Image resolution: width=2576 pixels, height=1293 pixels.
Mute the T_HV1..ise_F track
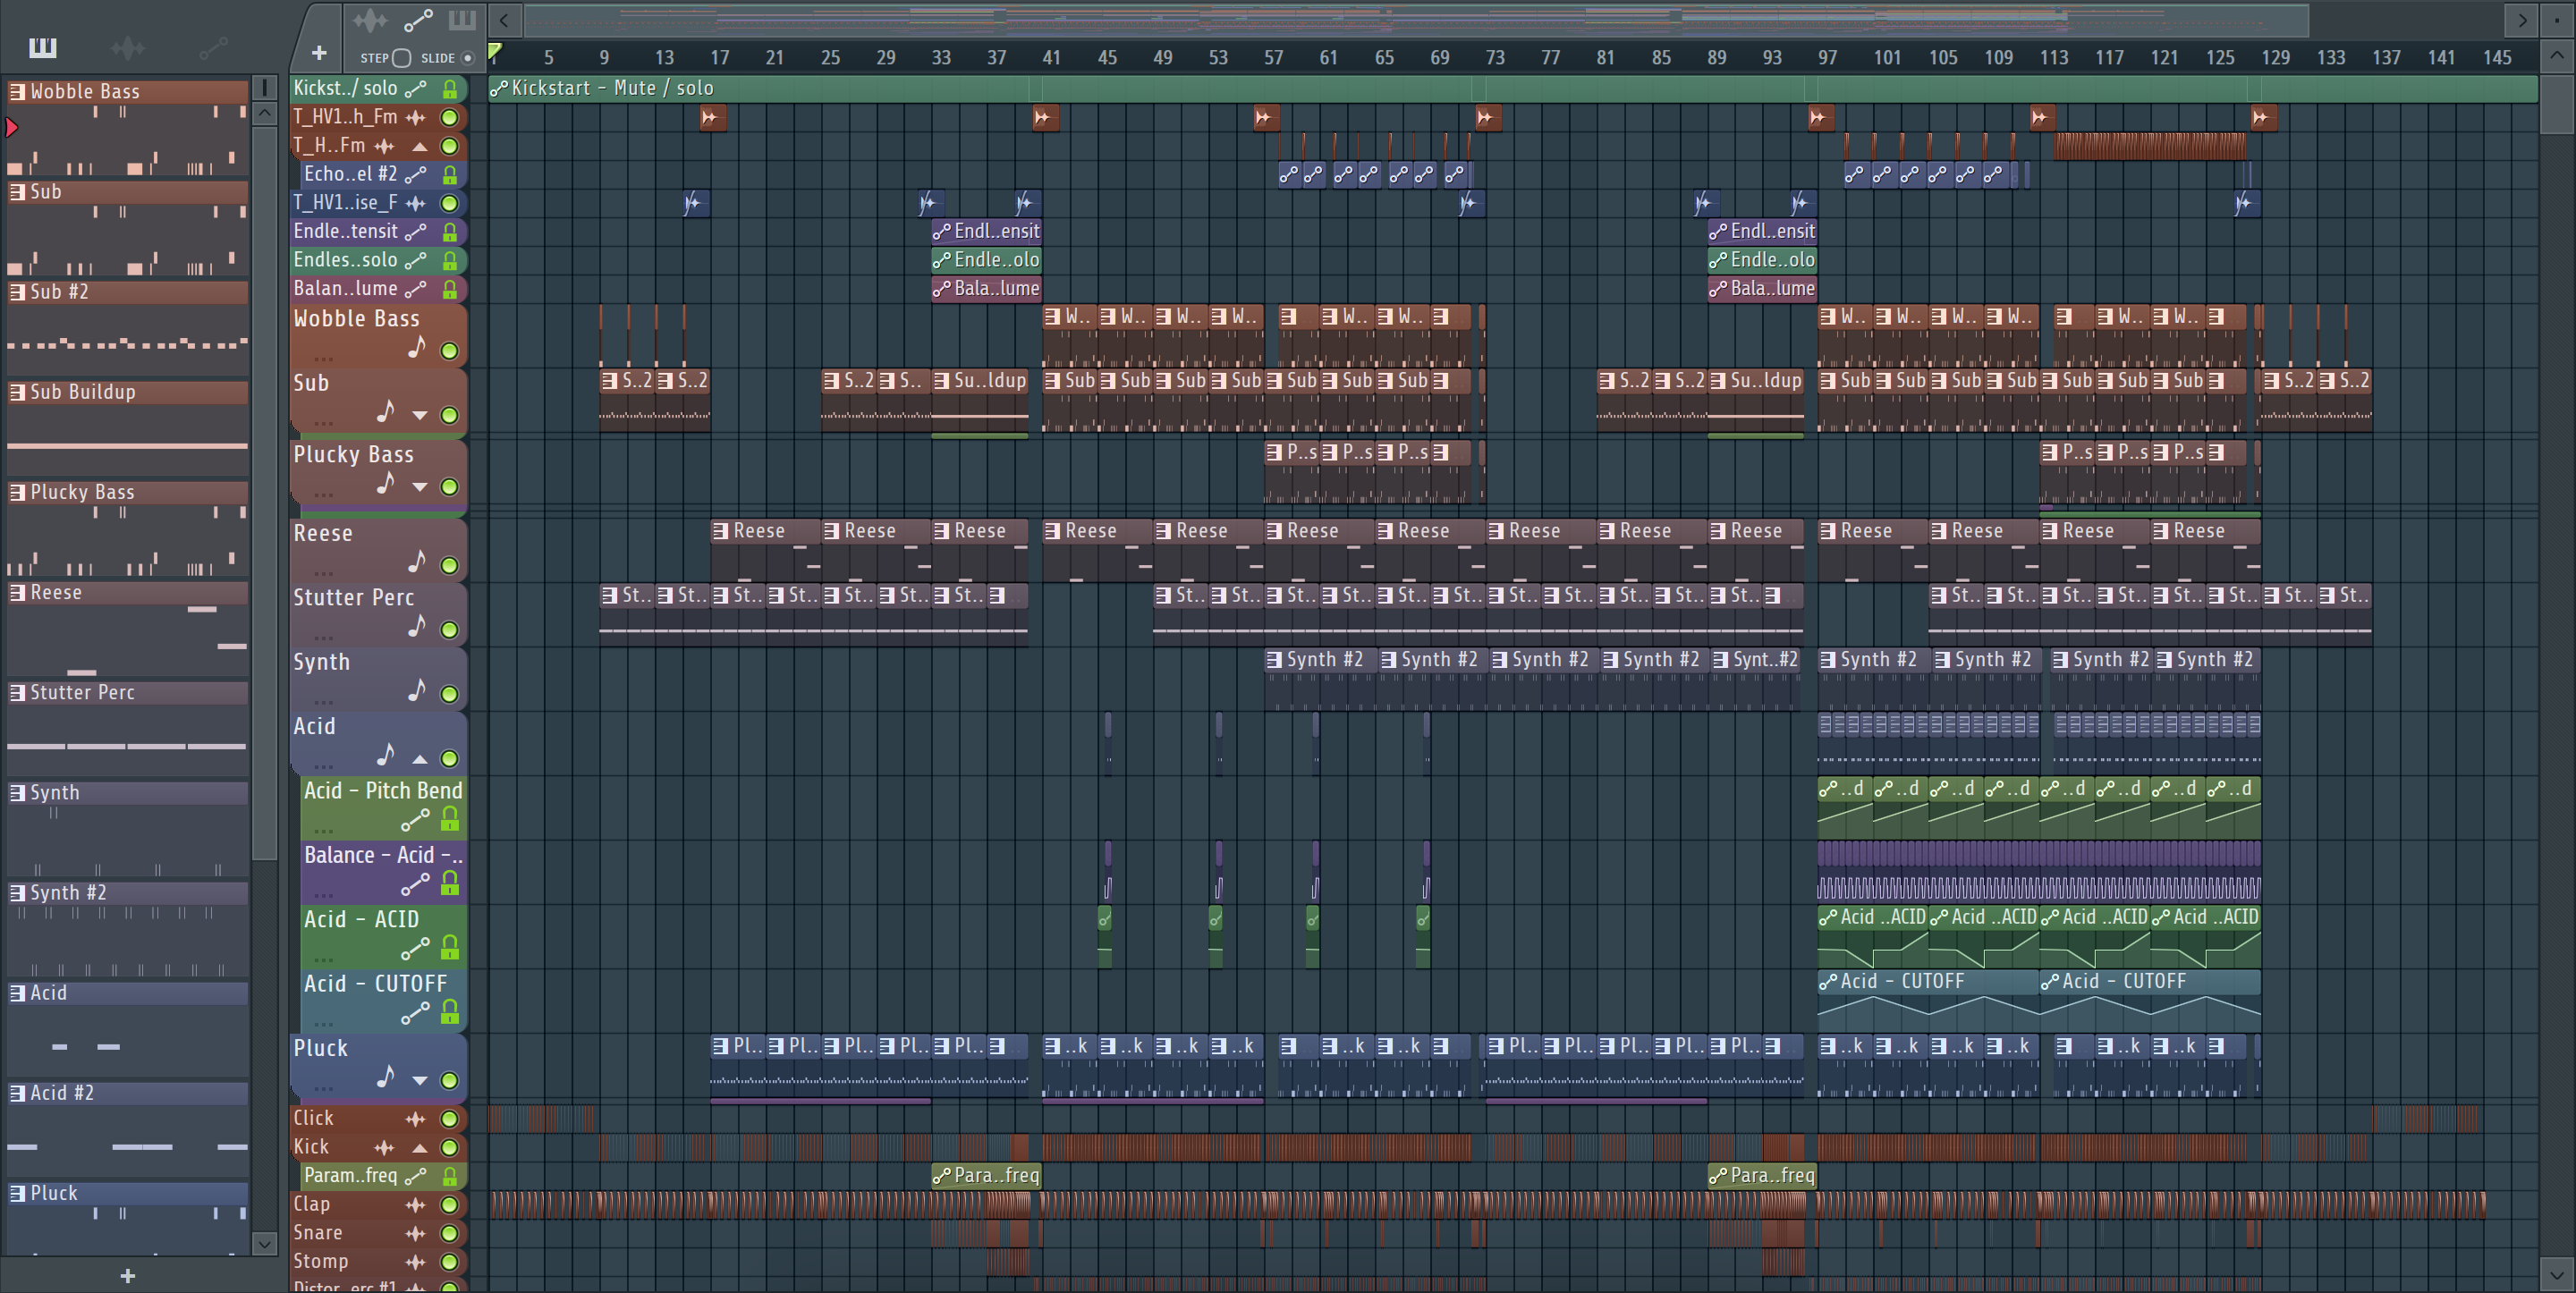[450, 203]
